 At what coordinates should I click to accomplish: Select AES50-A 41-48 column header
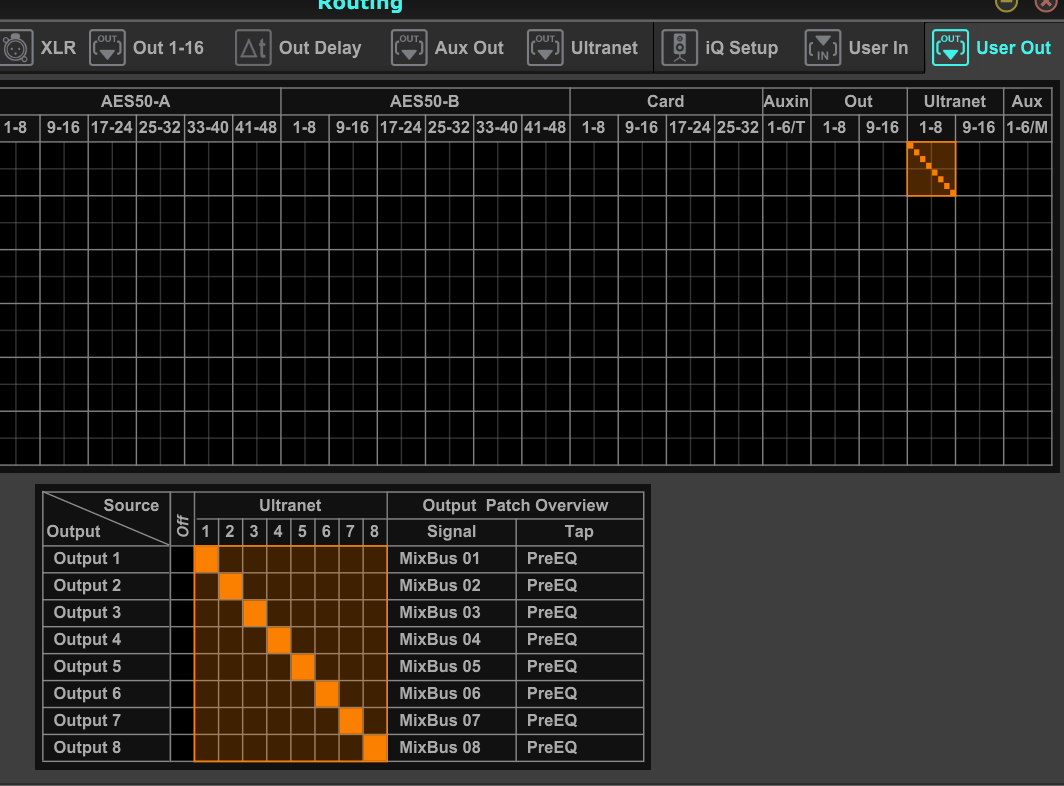click(256, 128)
